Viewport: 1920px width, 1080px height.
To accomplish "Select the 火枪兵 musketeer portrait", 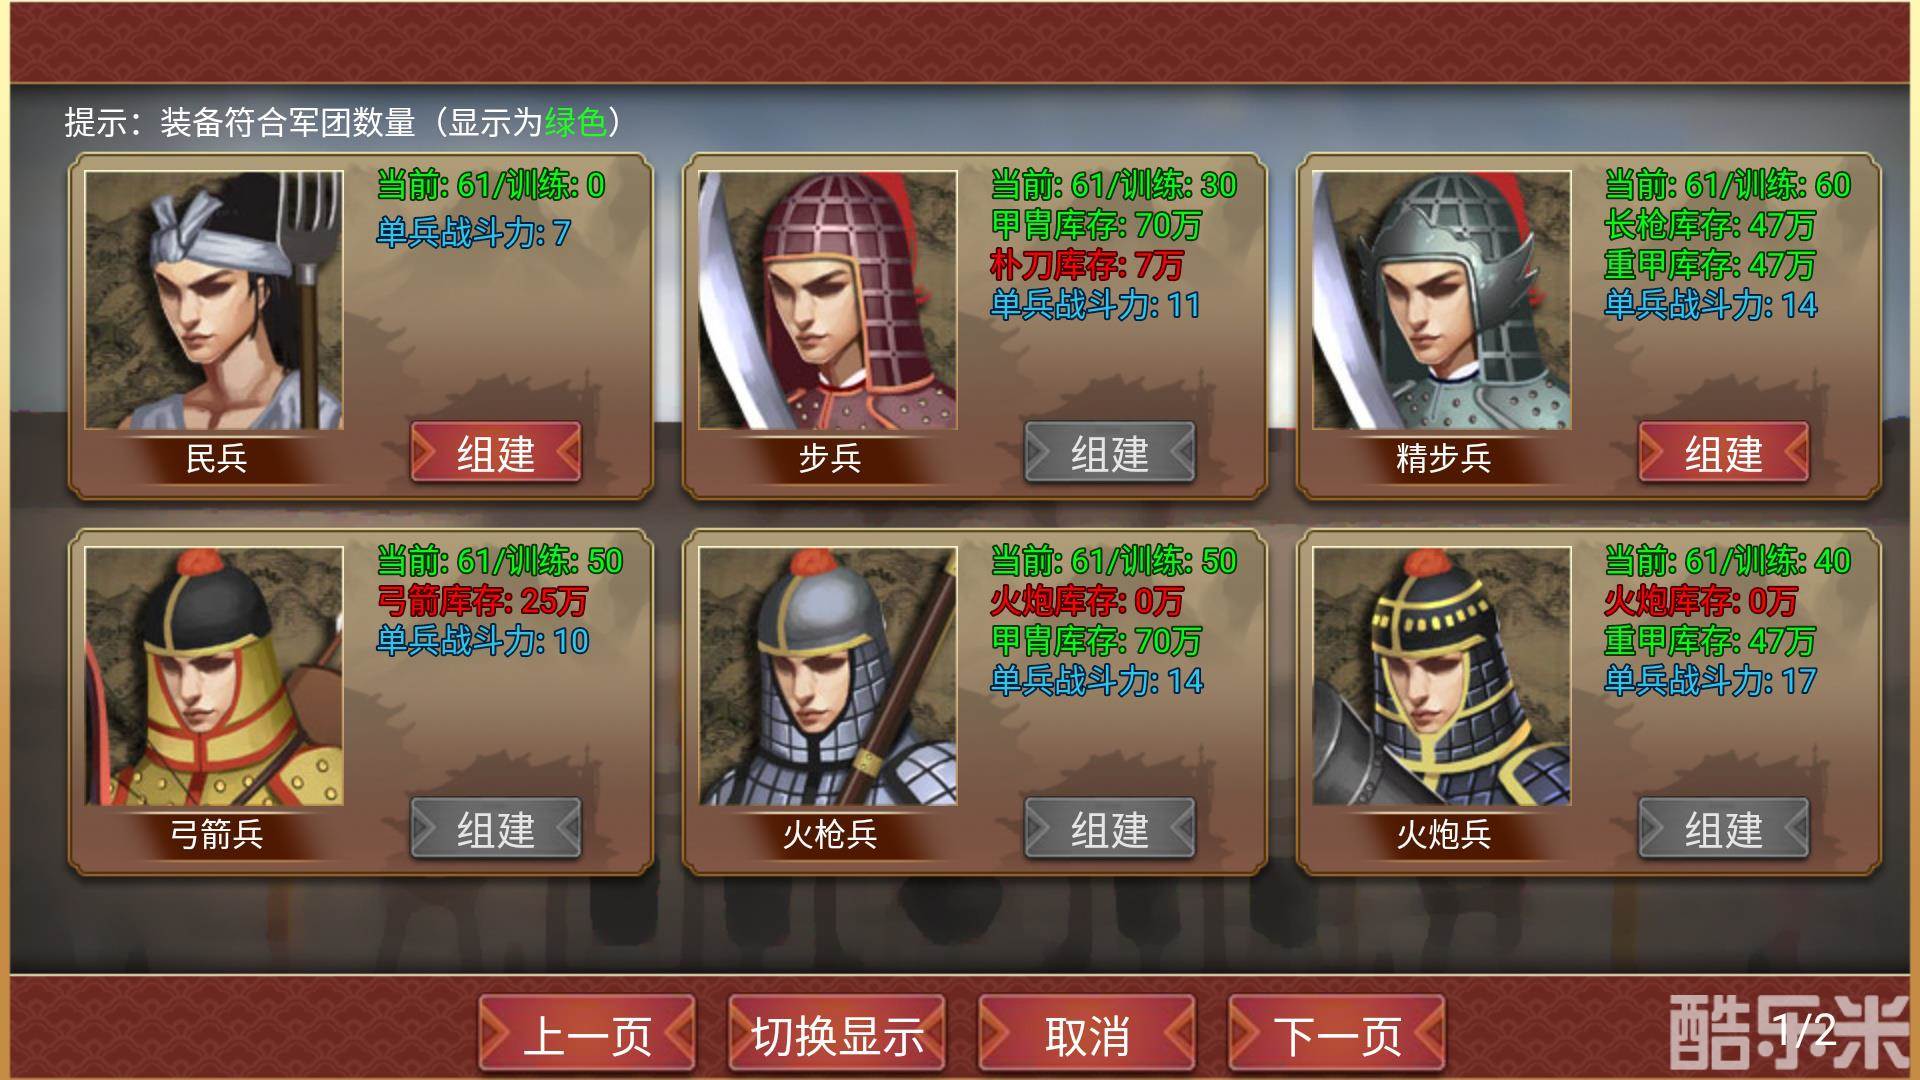I will click(828, 676).
